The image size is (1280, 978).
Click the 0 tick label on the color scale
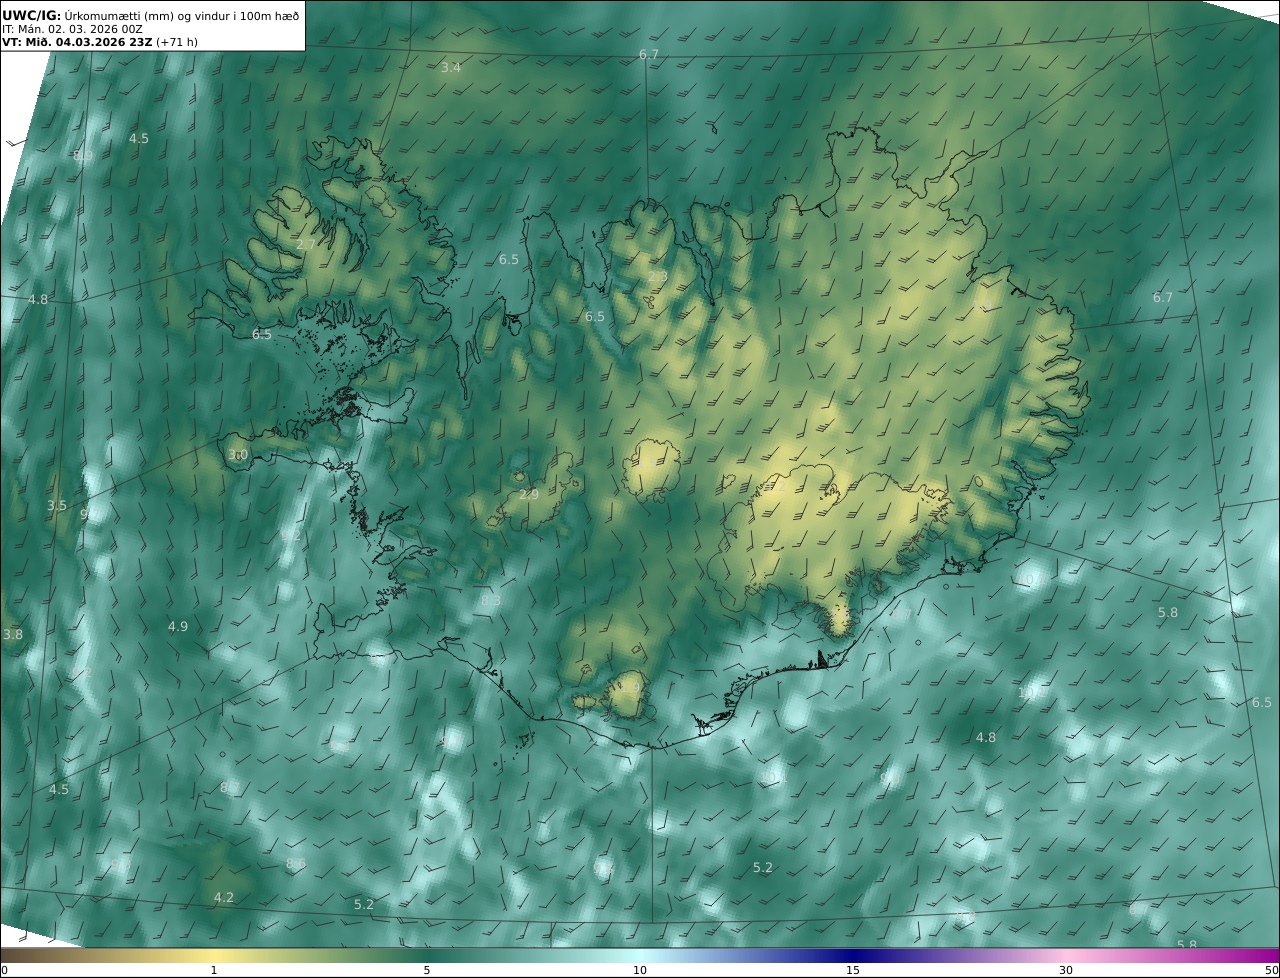(x=4, y=970)
